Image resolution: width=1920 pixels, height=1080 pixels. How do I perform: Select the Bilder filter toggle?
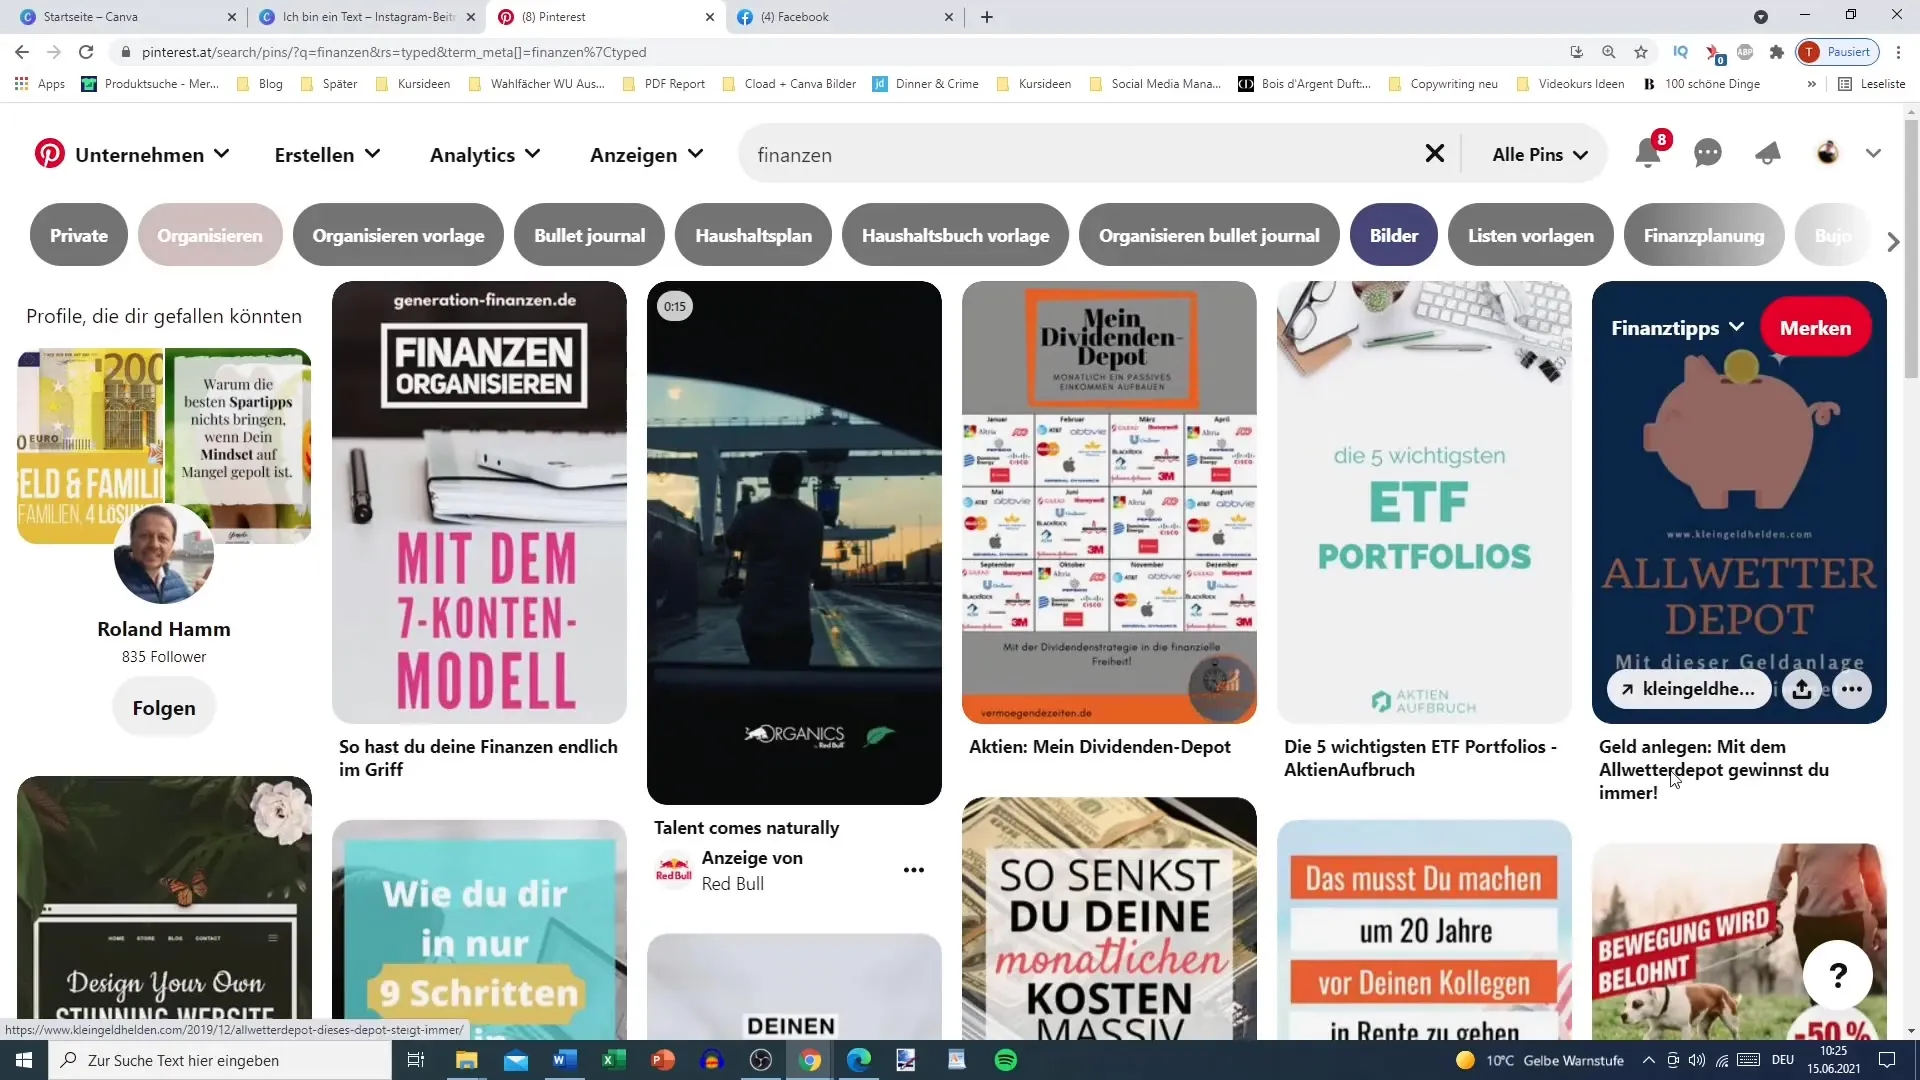pos(1394,235)
